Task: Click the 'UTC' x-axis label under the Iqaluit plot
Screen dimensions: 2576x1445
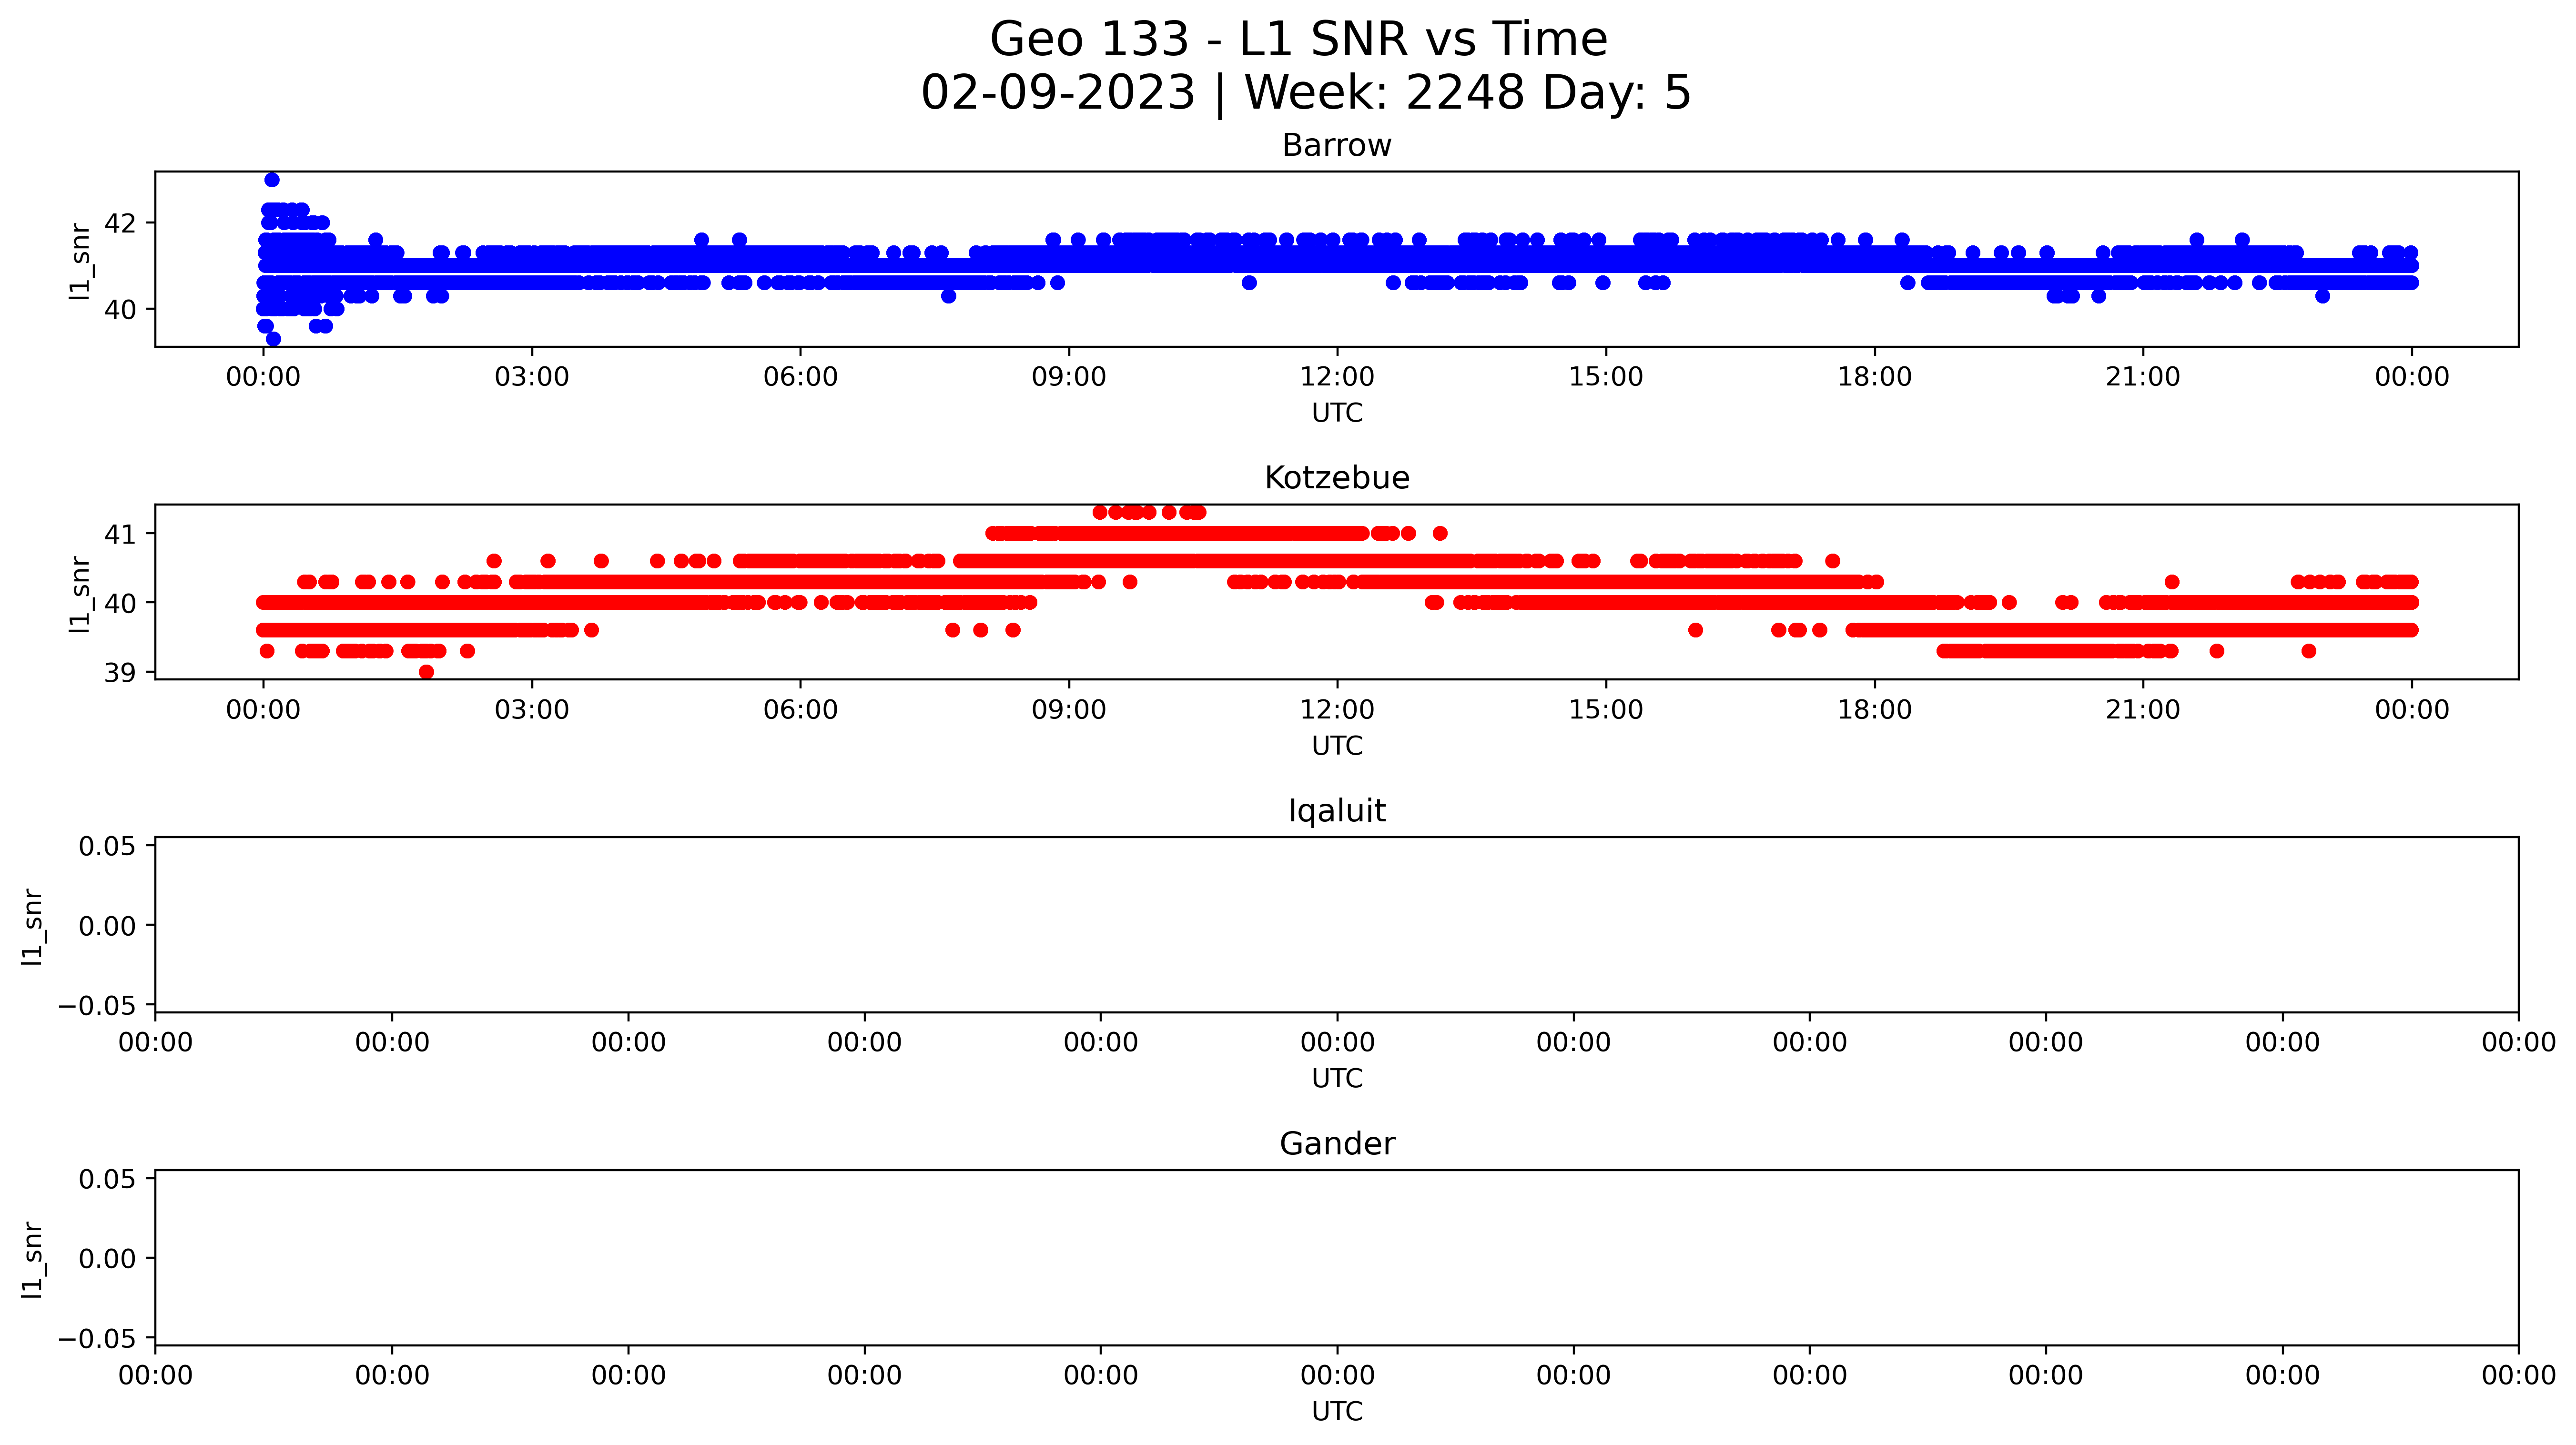Action: pos(1337,1079)
